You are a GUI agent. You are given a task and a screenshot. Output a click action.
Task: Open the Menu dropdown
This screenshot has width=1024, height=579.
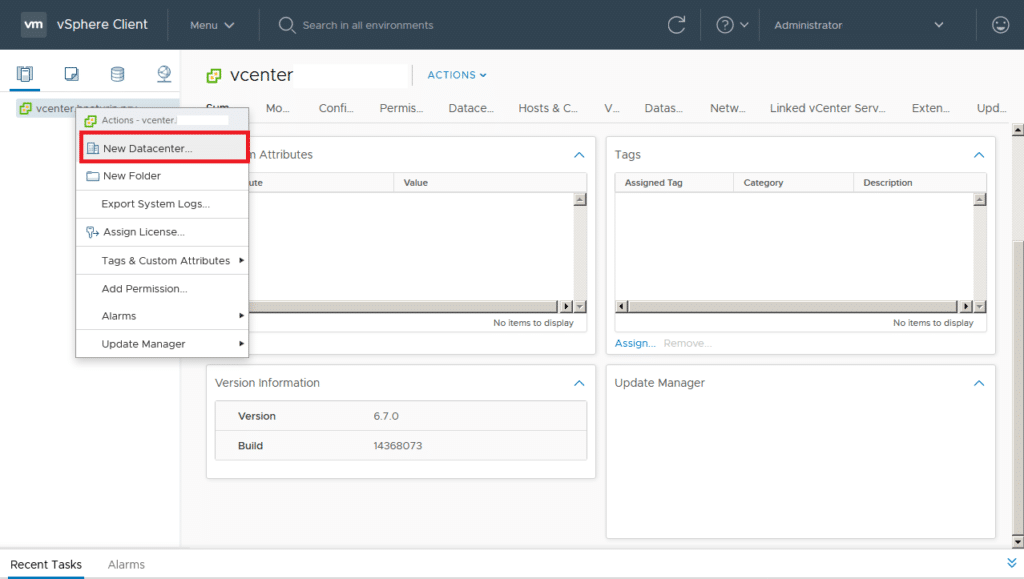[x=212, y=25]
